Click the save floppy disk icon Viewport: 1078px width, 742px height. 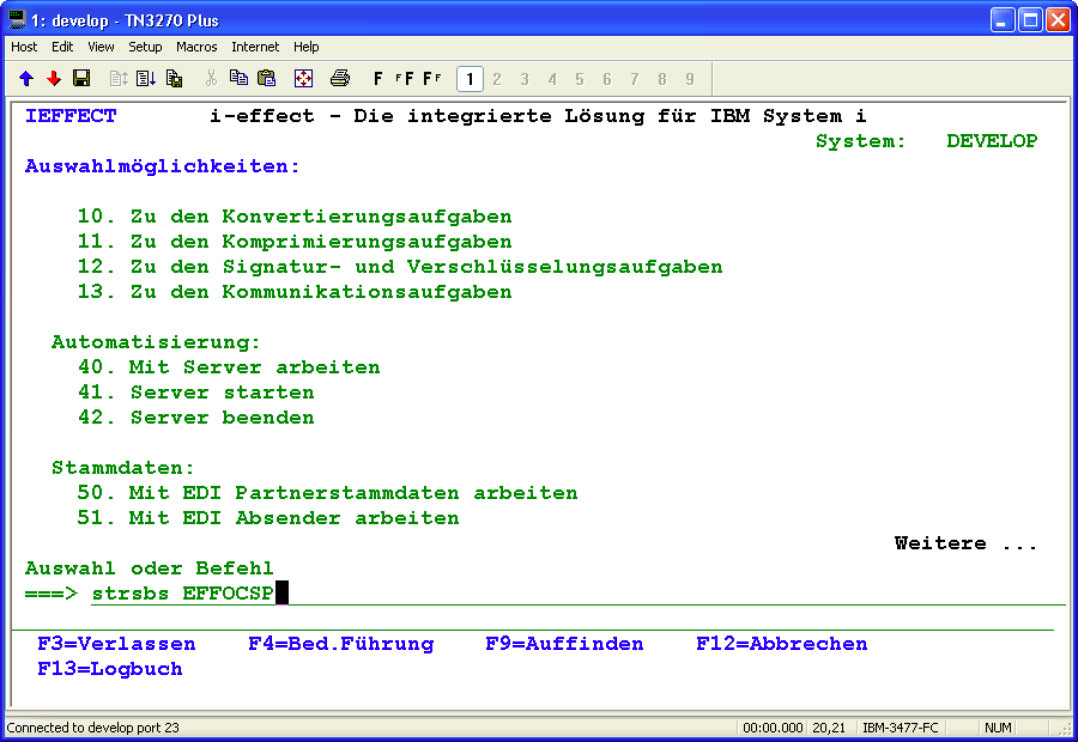point(81,78)
